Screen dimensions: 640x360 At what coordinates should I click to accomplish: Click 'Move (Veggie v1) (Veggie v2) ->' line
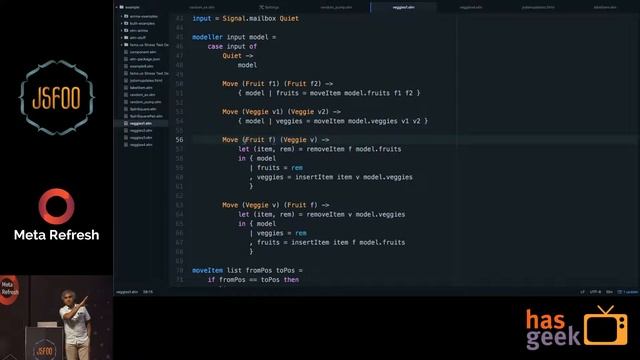281,111
